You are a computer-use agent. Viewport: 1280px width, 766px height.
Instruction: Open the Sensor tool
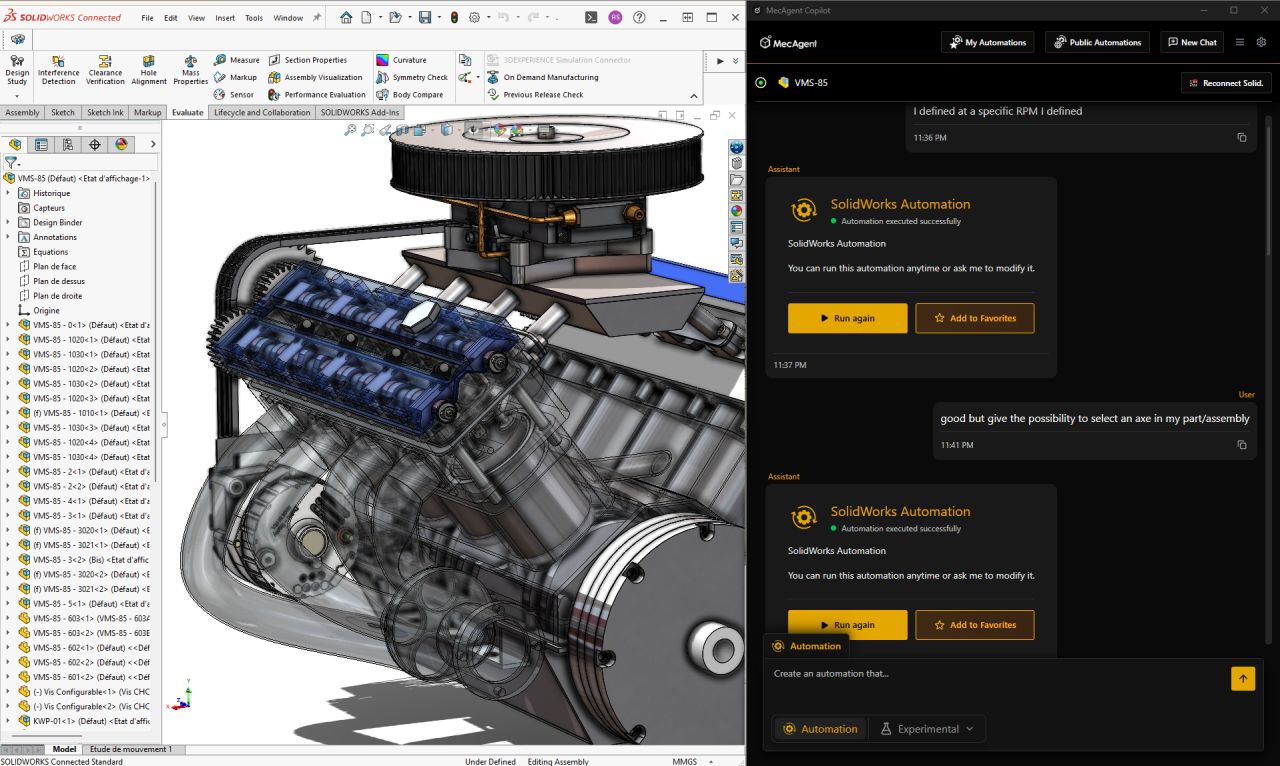pos(235,94)
